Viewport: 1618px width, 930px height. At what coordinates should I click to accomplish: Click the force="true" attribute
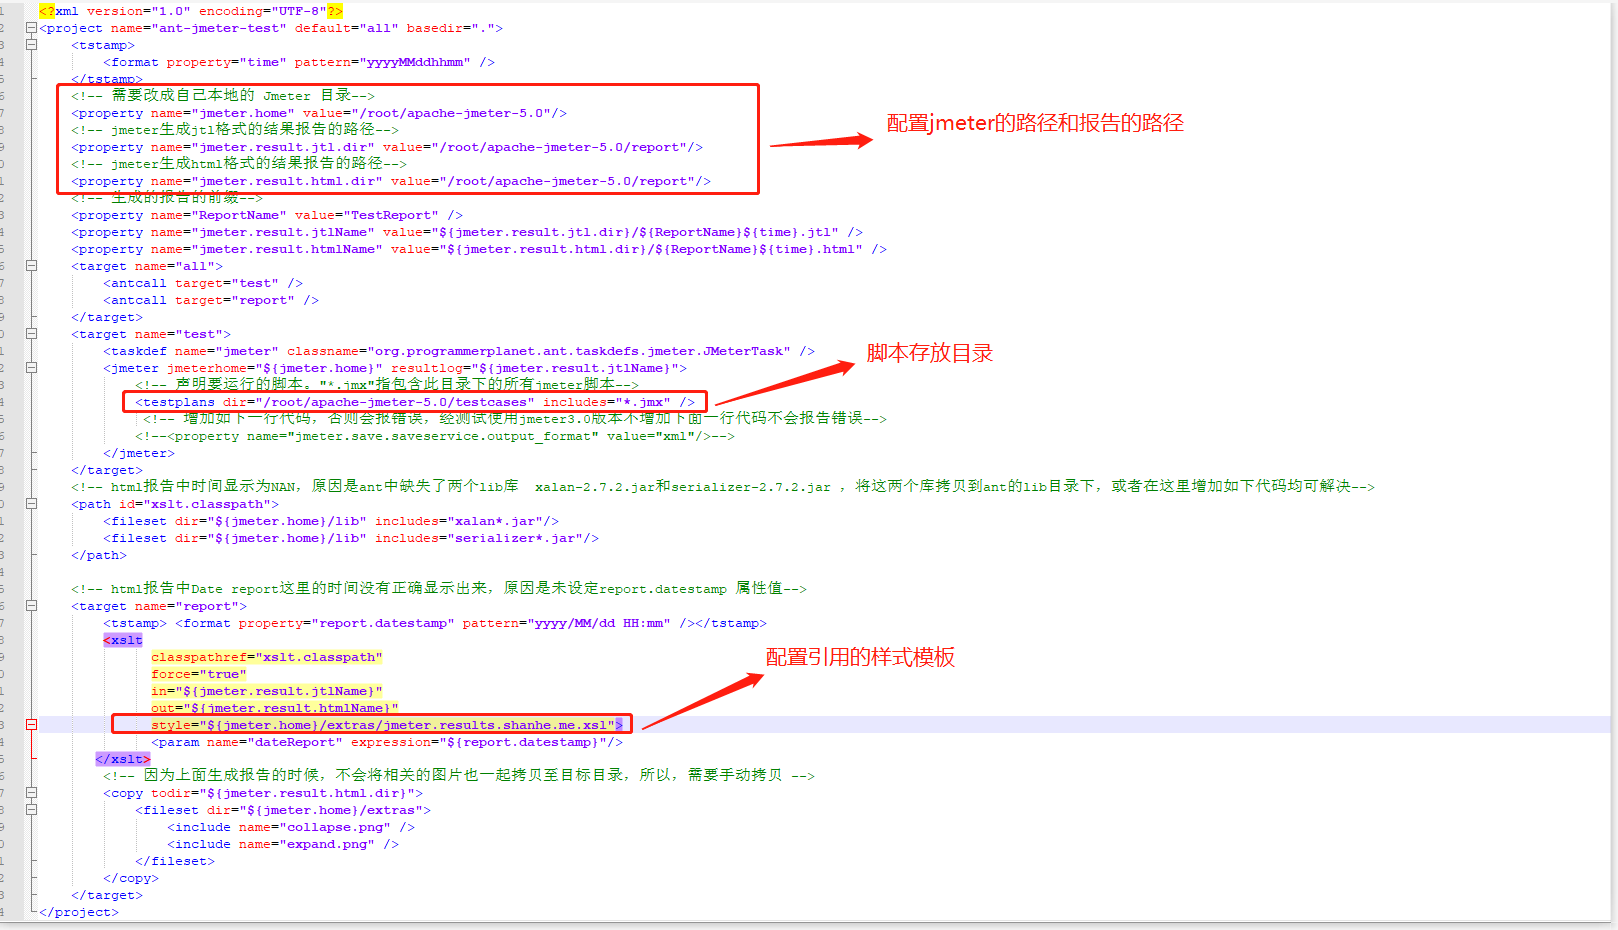(x=199, y=674)
